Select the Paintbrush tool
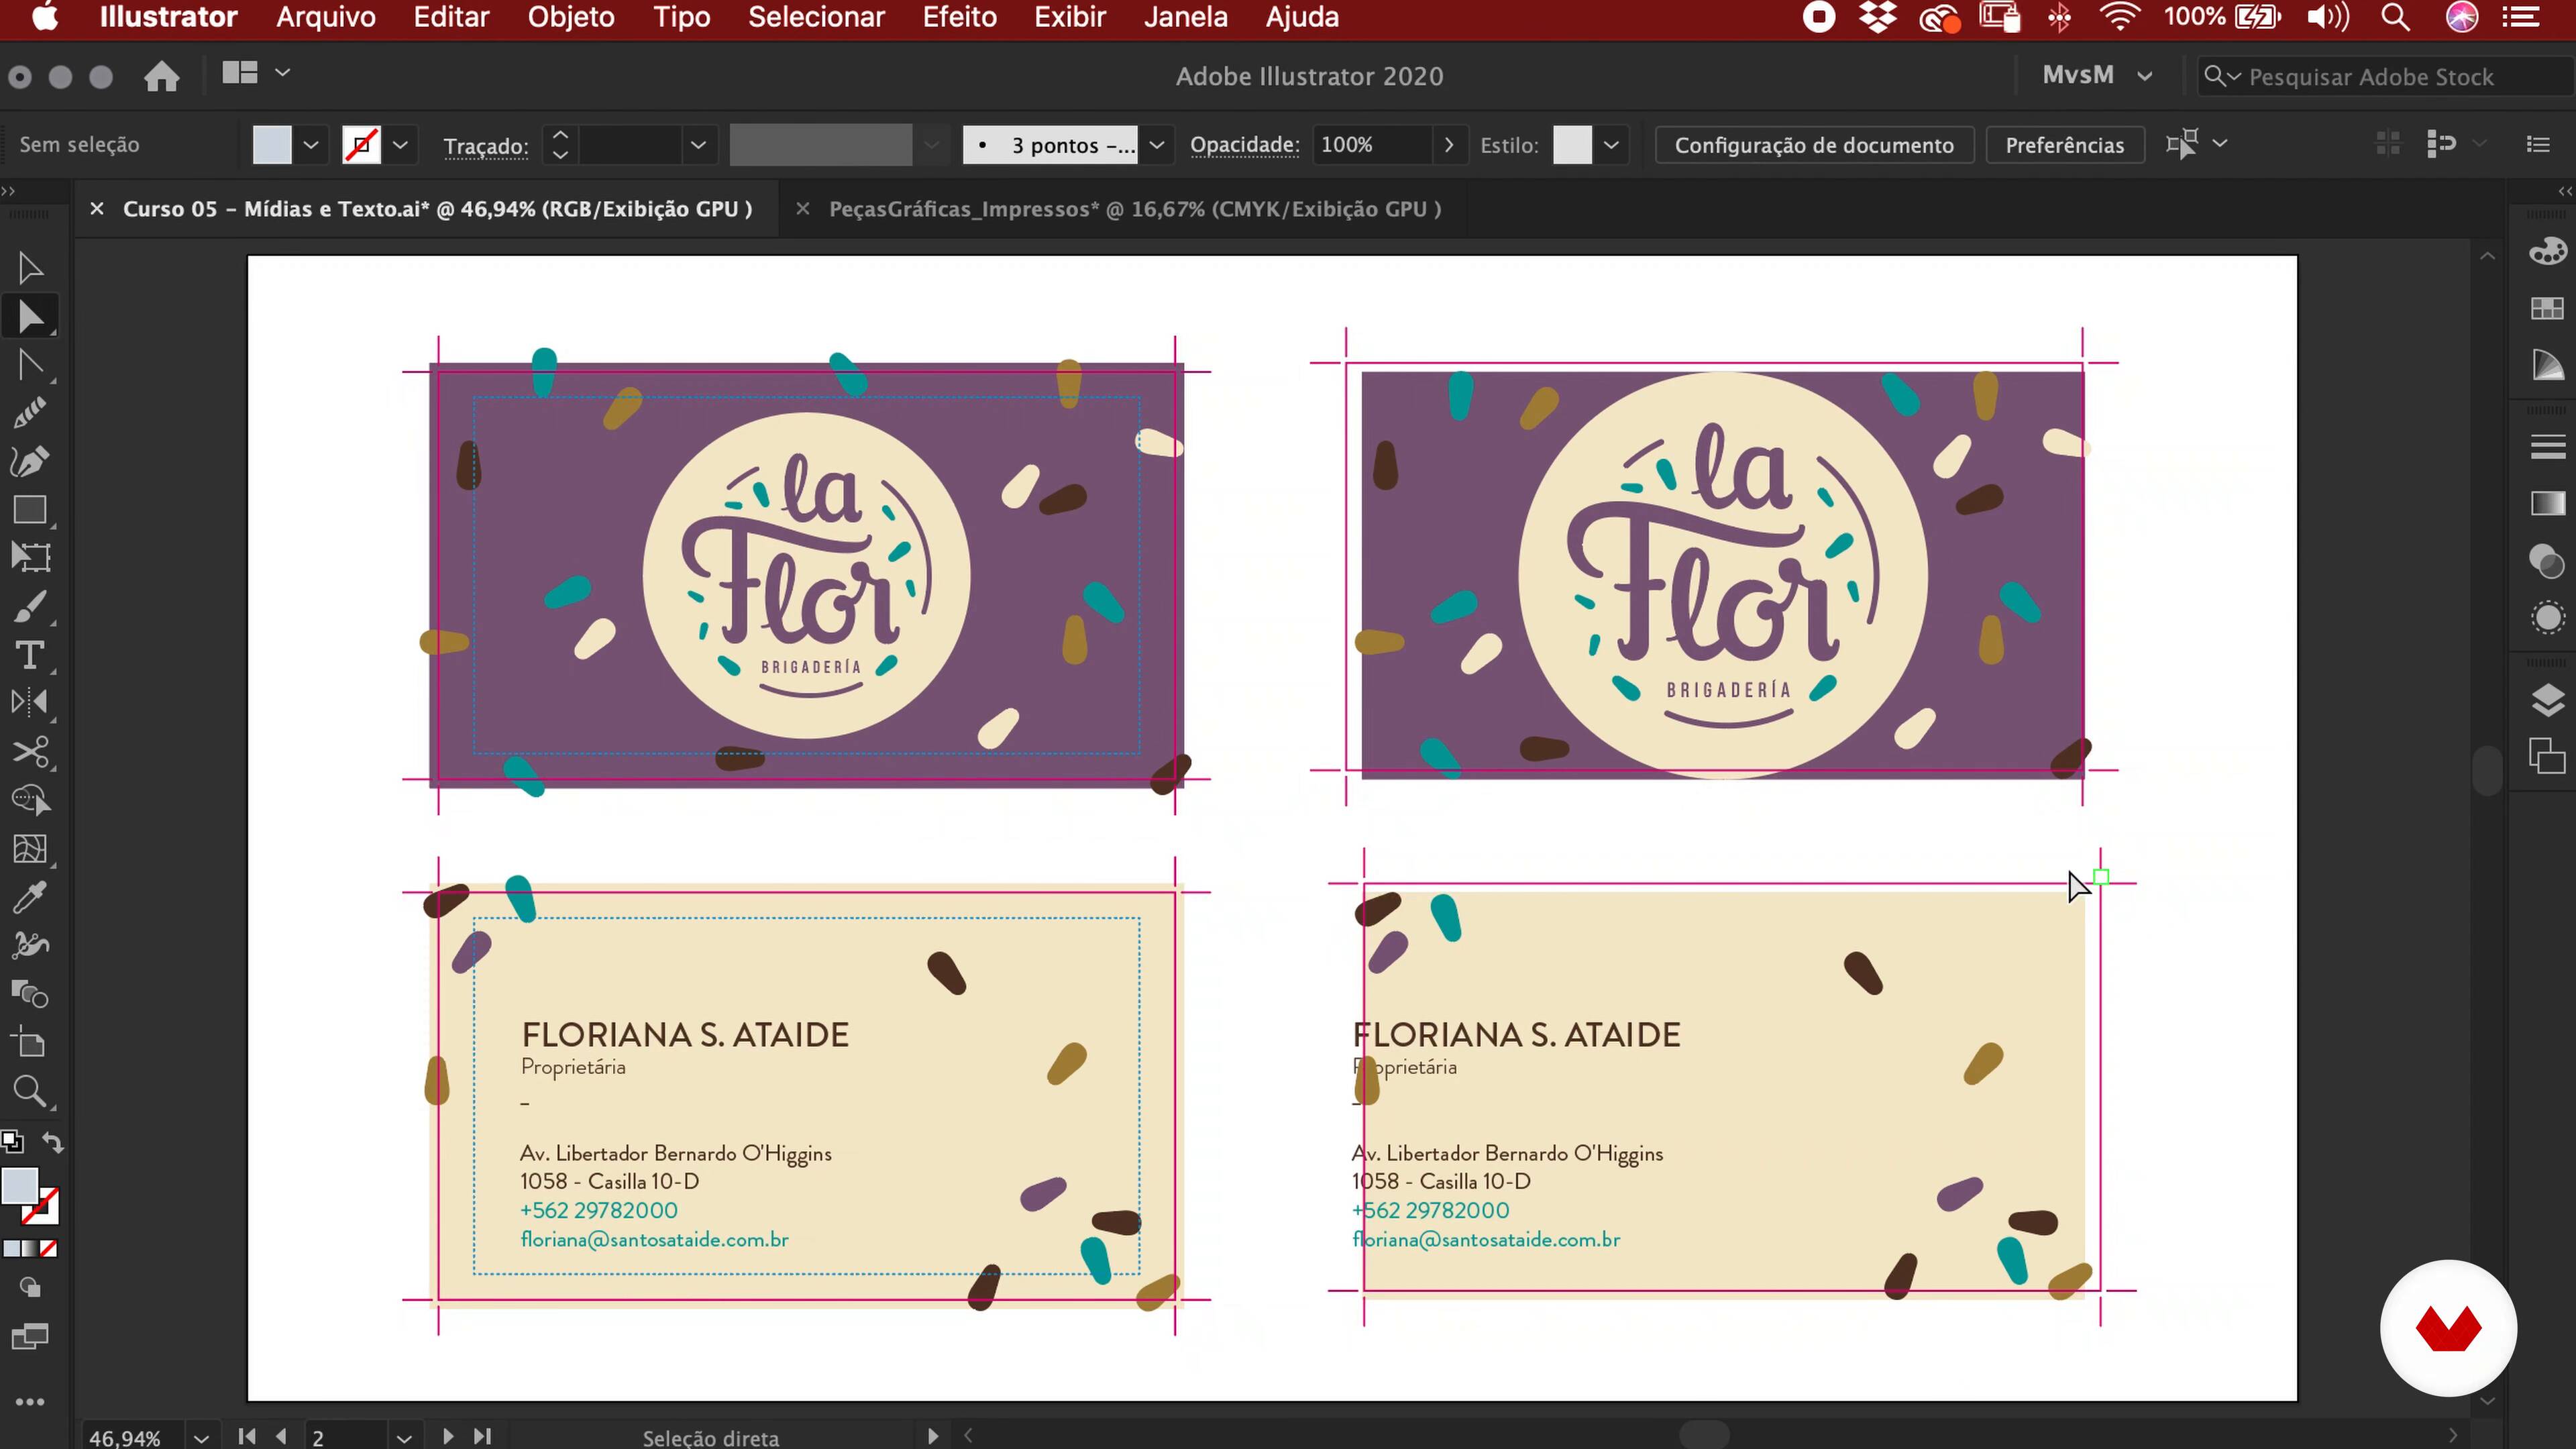 tap(30, 606)
